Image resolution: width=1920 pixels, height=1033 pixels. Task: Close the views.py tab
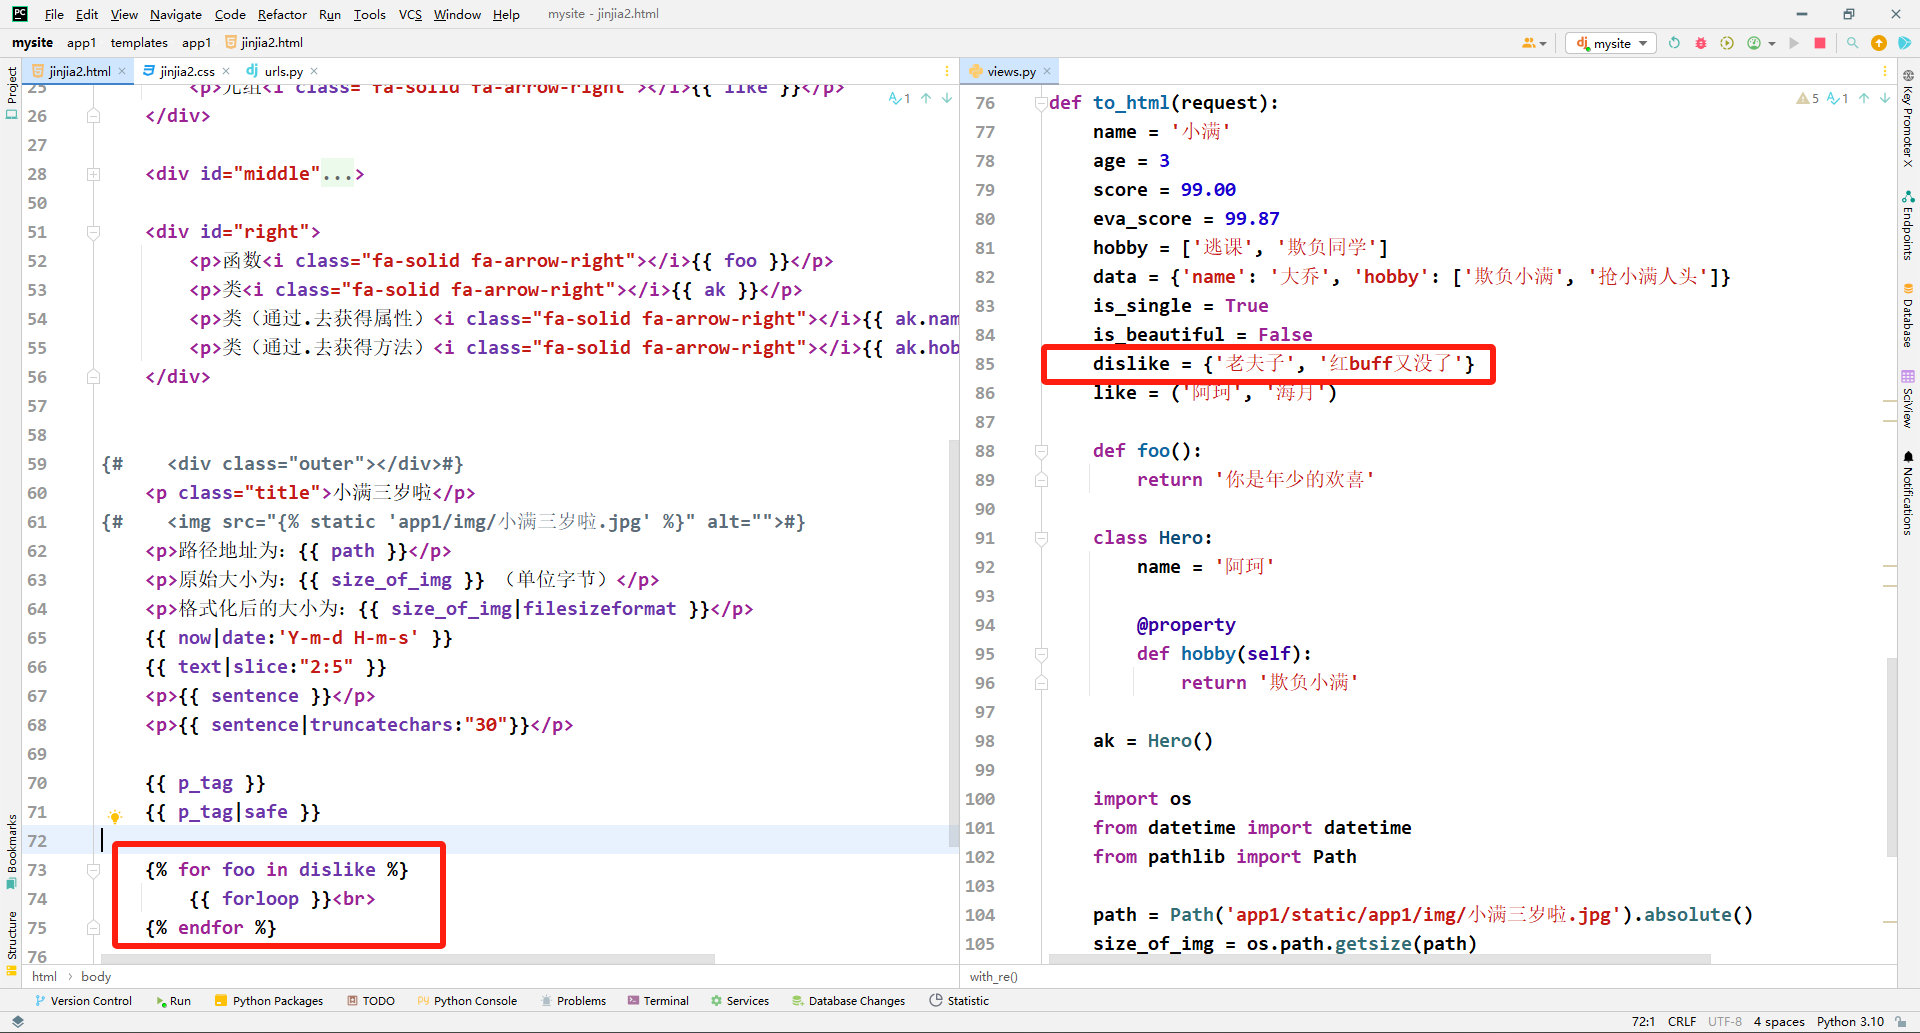click(1047, 71)
